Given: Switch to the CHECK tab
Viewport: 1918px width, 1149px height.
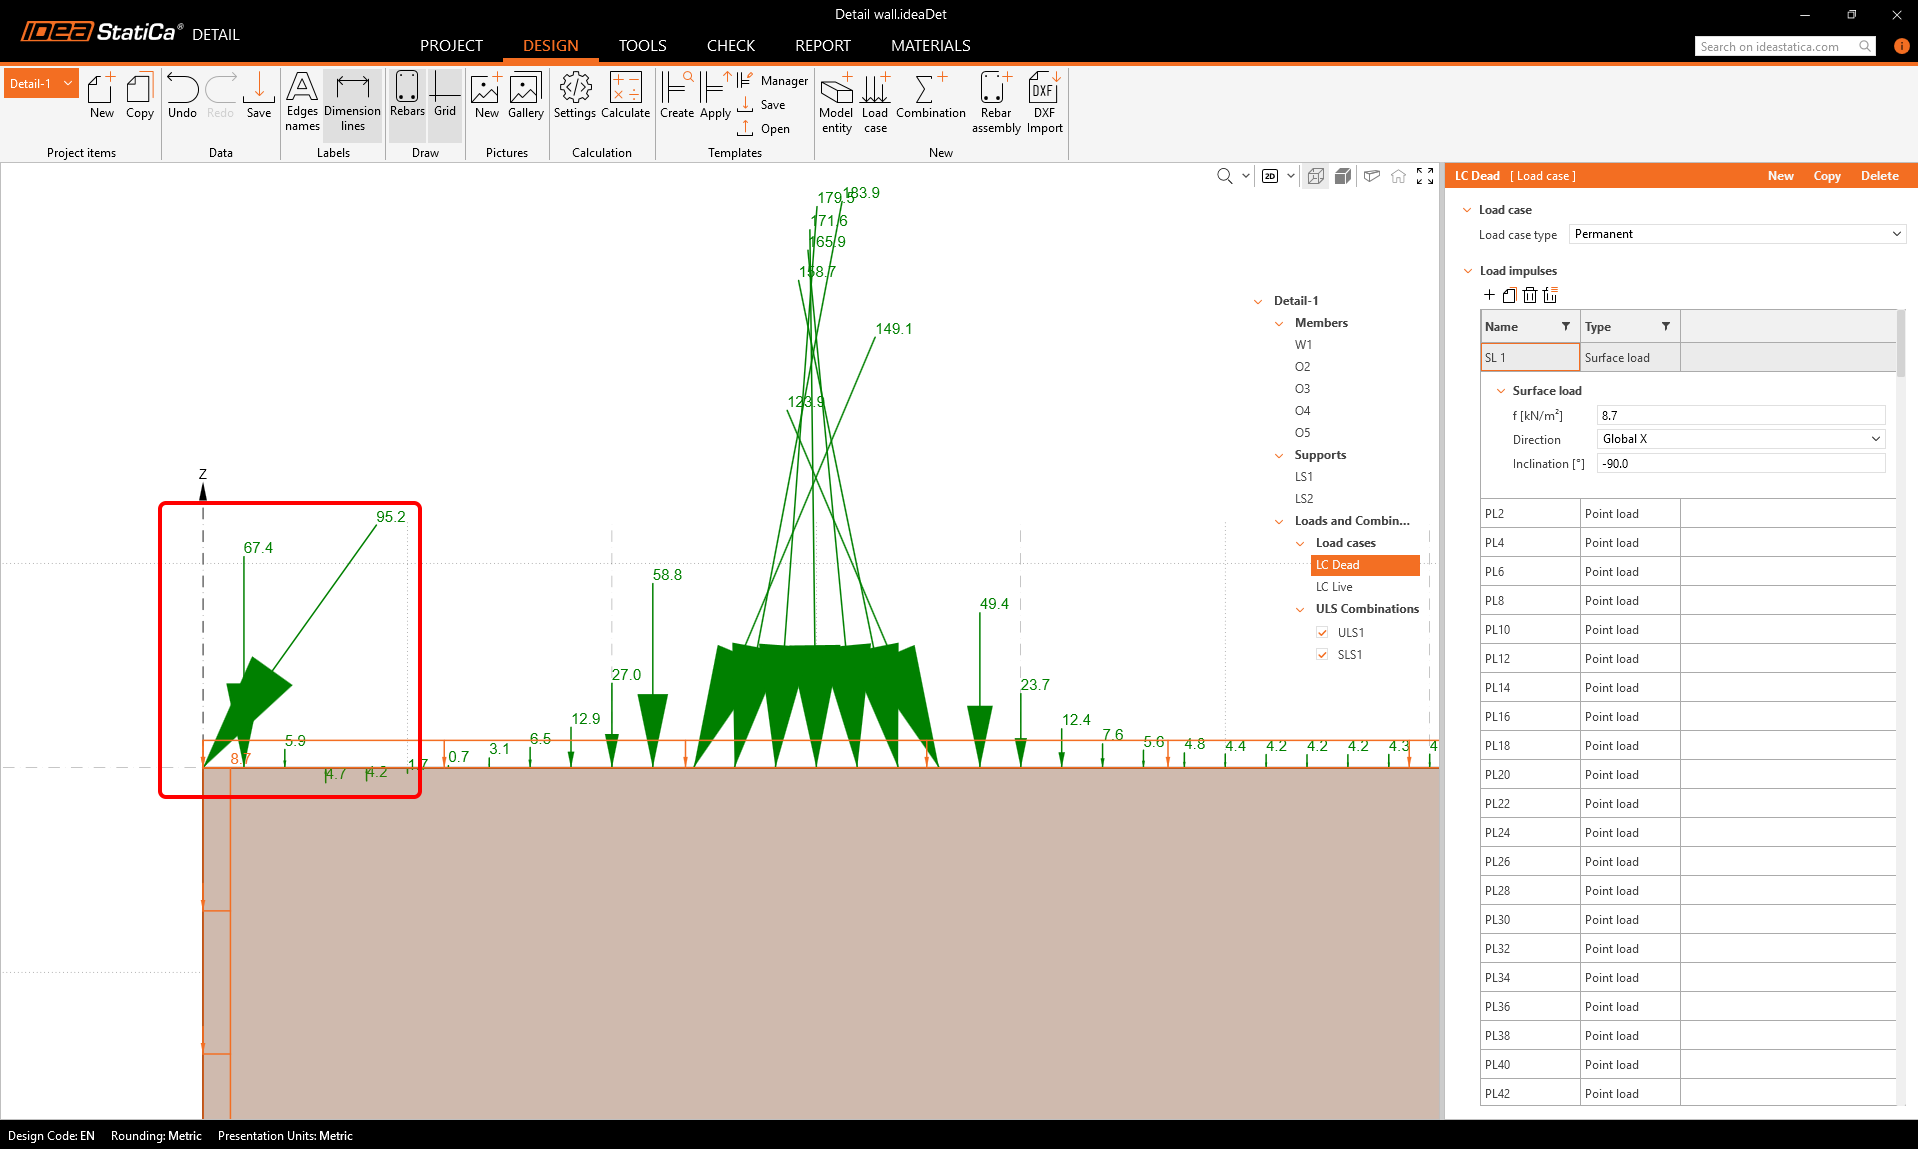Looking at the screenshot, I should pos(730,46).
